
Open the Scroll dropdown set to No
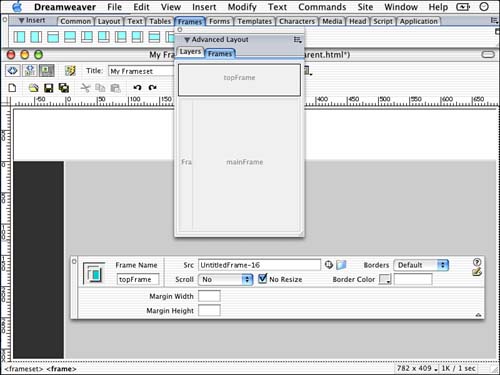point(226,279)
